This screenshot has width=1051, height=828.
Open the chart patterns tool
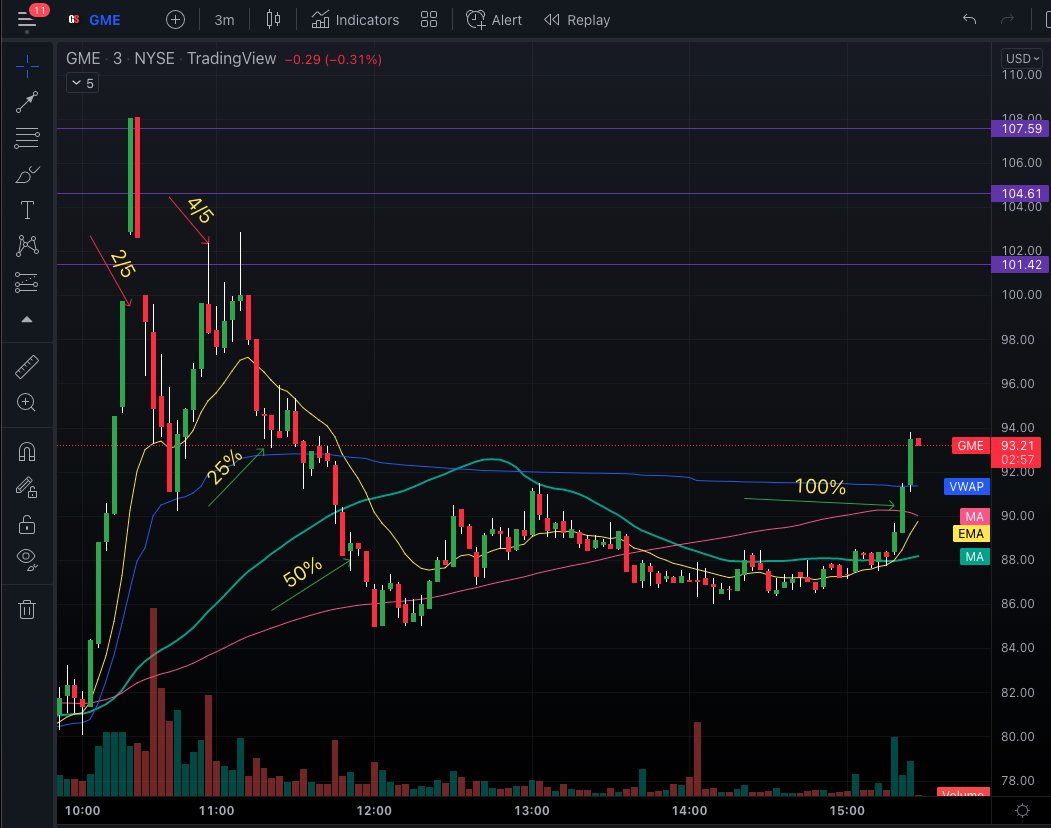point(27,246)
